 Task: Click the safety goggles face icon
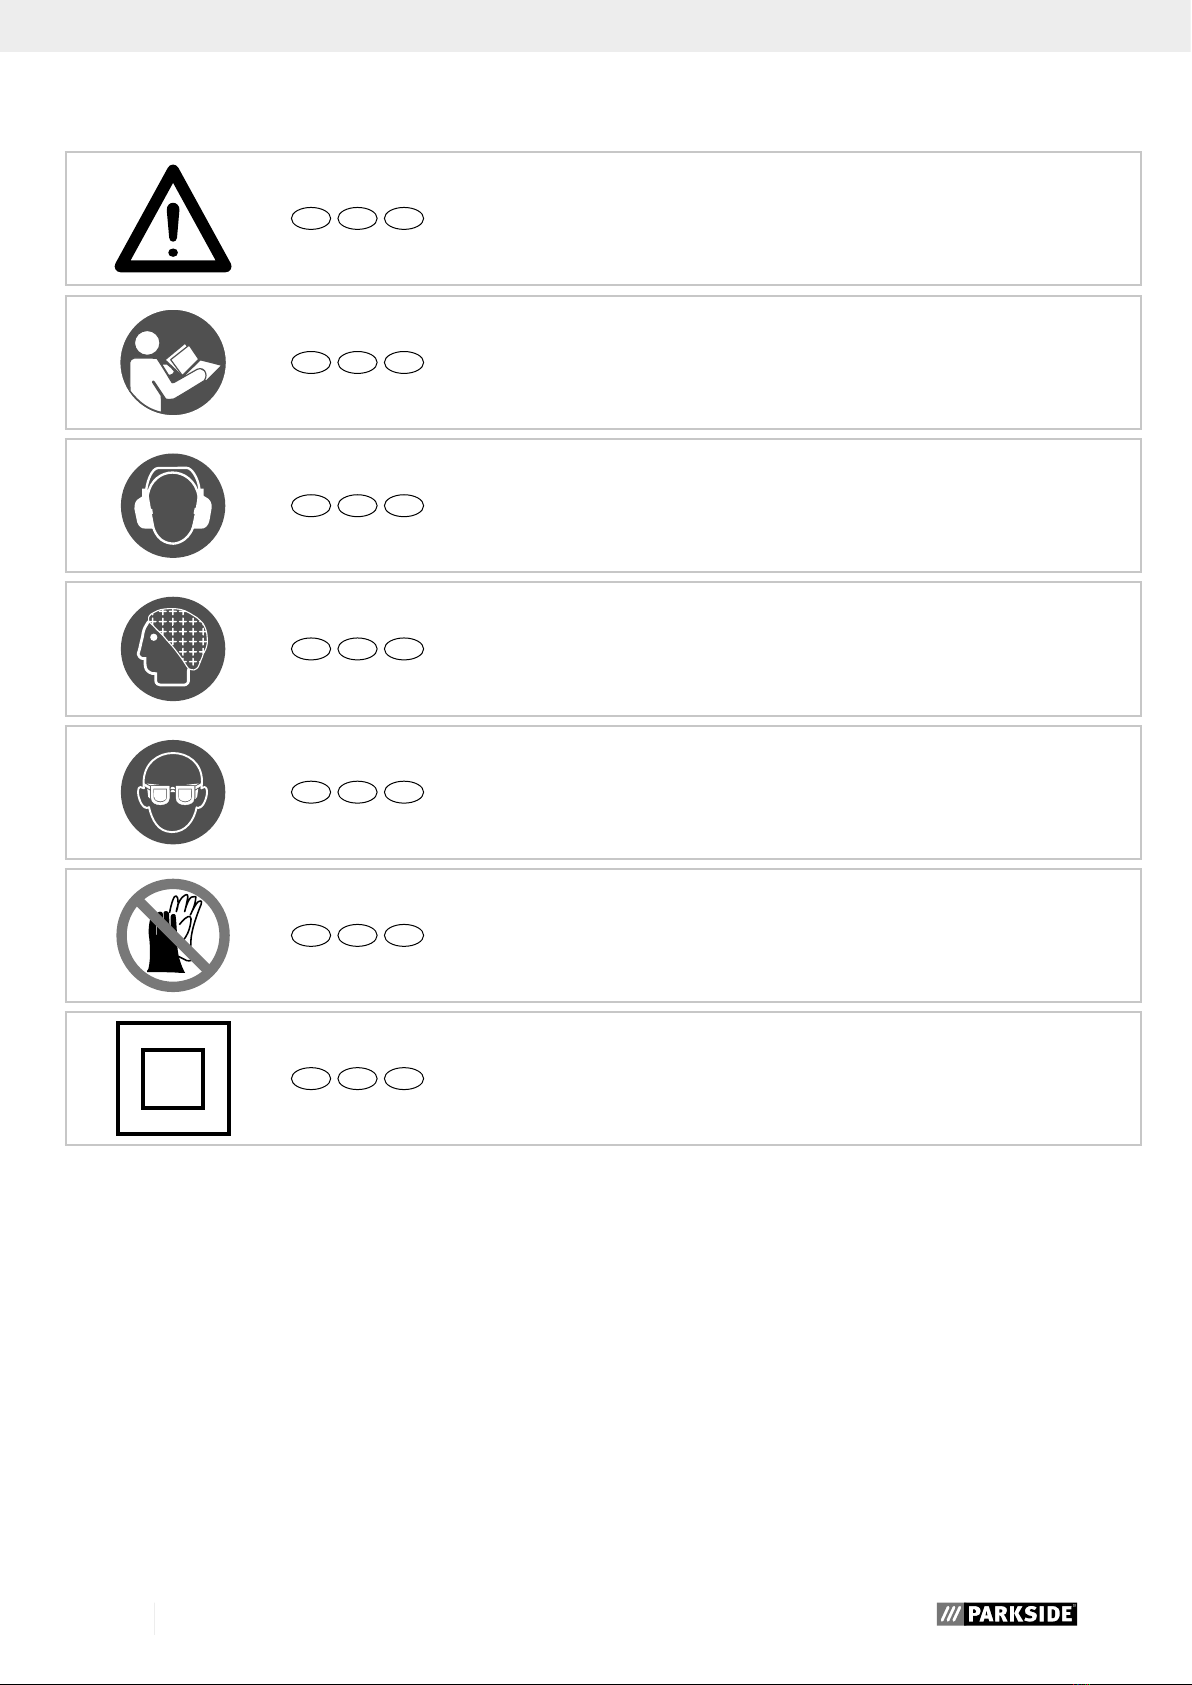coord(173,792)
